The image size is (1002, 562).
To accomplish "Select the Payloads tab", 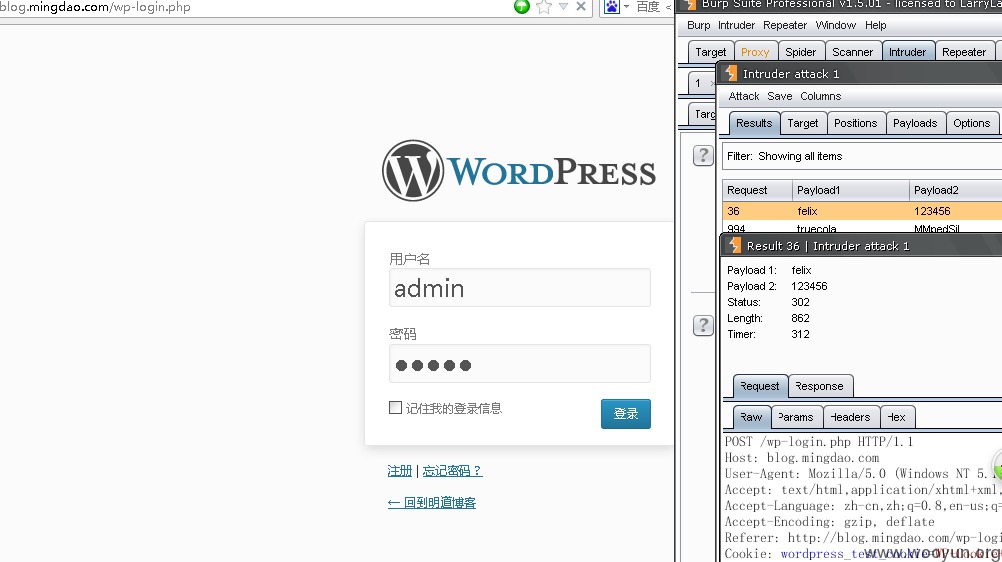I will click(x=915, y=123).
